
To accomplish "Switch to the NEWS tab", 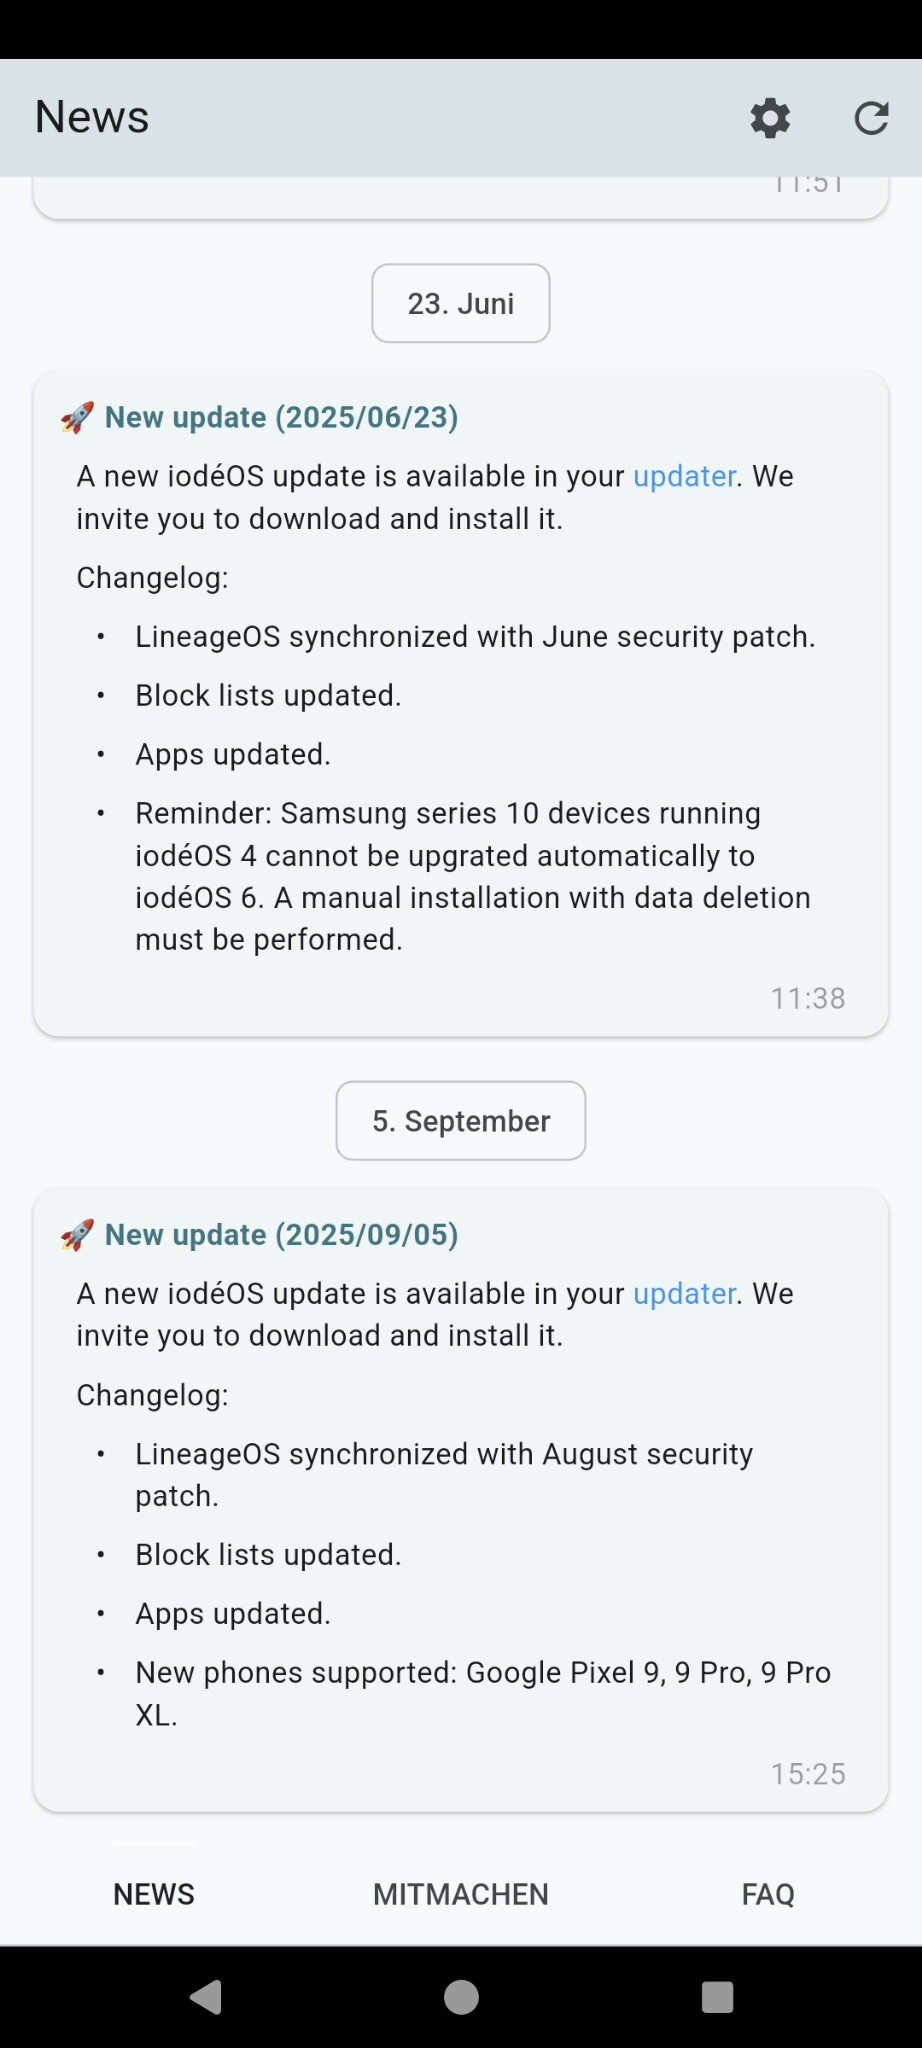I will coord(154,1894).
